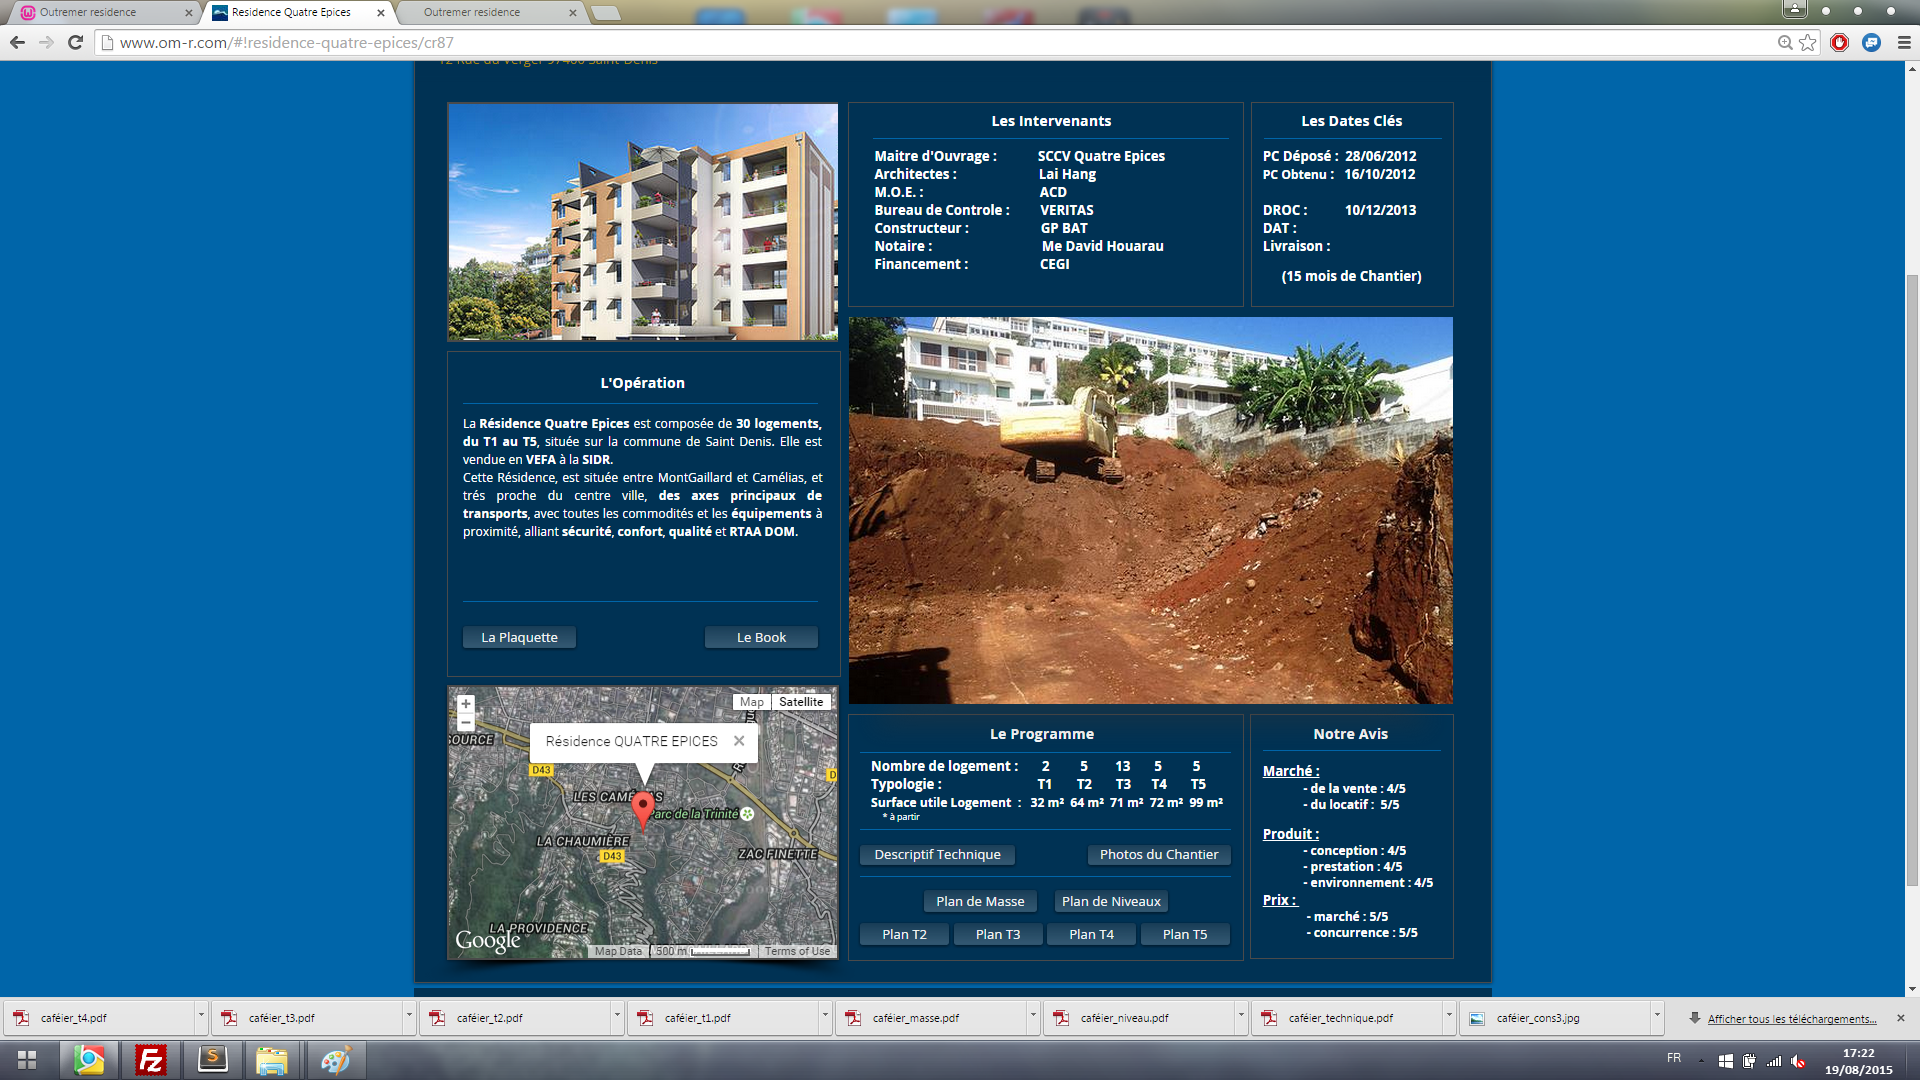Open Plan de Niveaux
The width and height of the screenshot is (1920, 1080).
tap(1111, 901)
